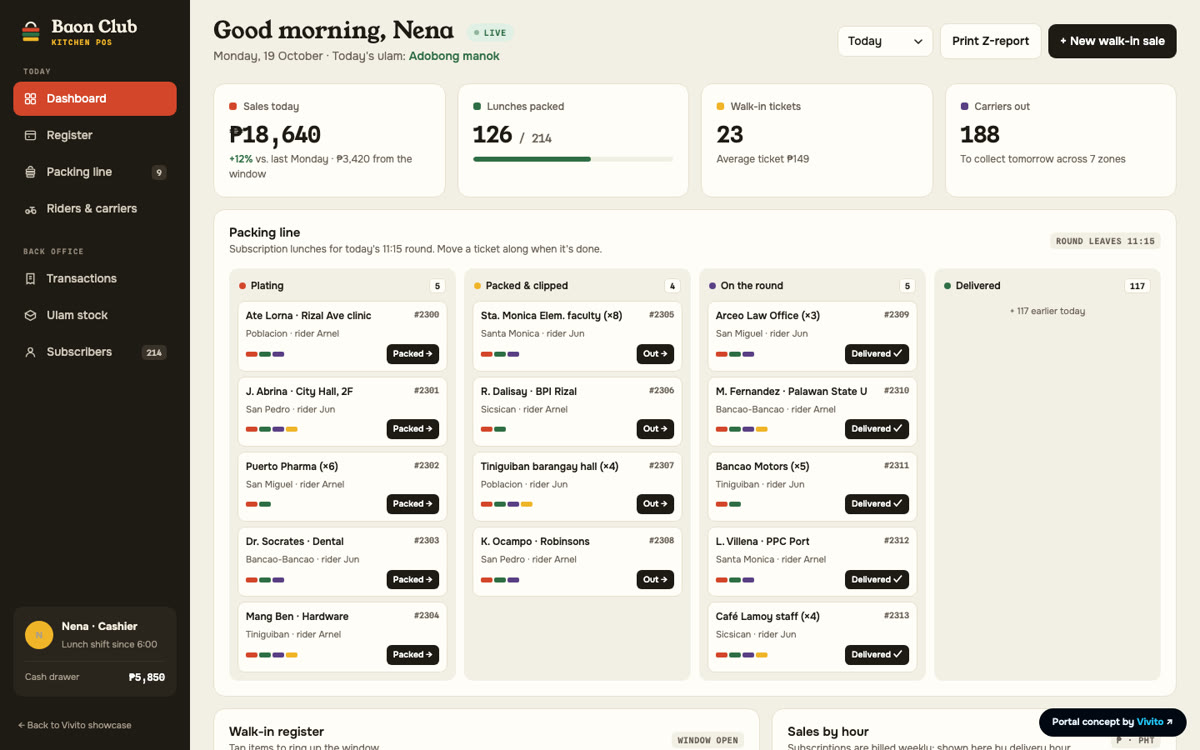Mark Puerto Pharma ticket as Packed
The height and width of the screenshot is (750, 1200).
pos(413,504)
